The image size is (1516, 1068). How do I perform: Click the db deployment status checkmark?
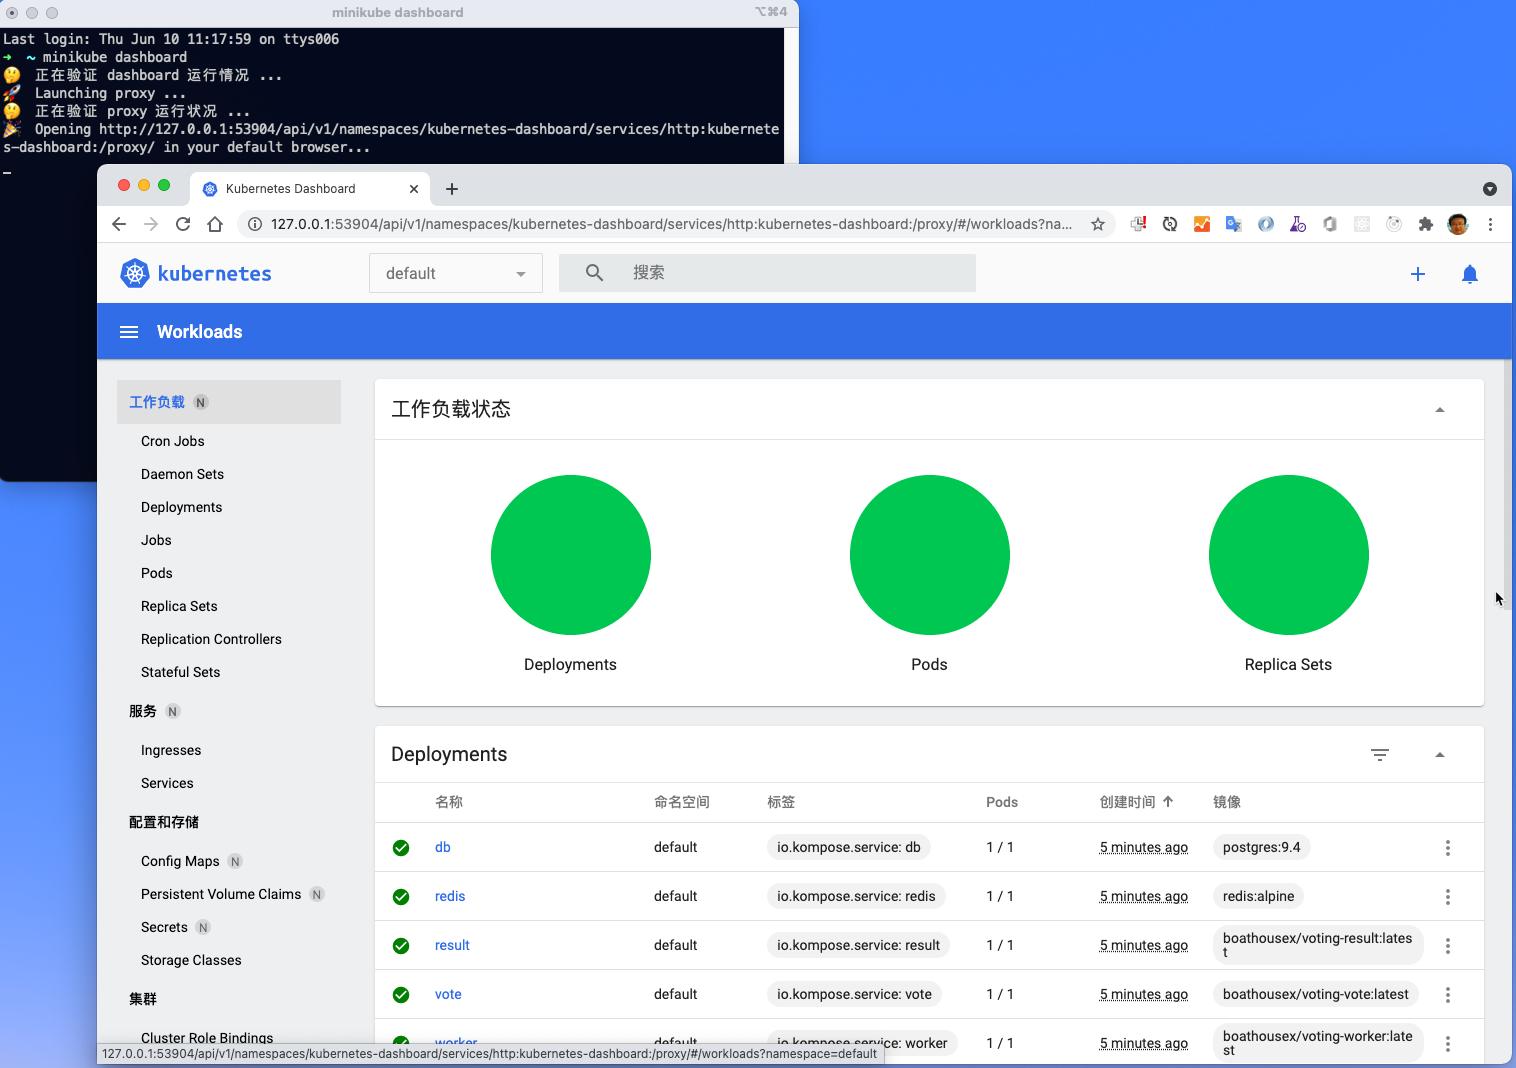coord(401,848)
